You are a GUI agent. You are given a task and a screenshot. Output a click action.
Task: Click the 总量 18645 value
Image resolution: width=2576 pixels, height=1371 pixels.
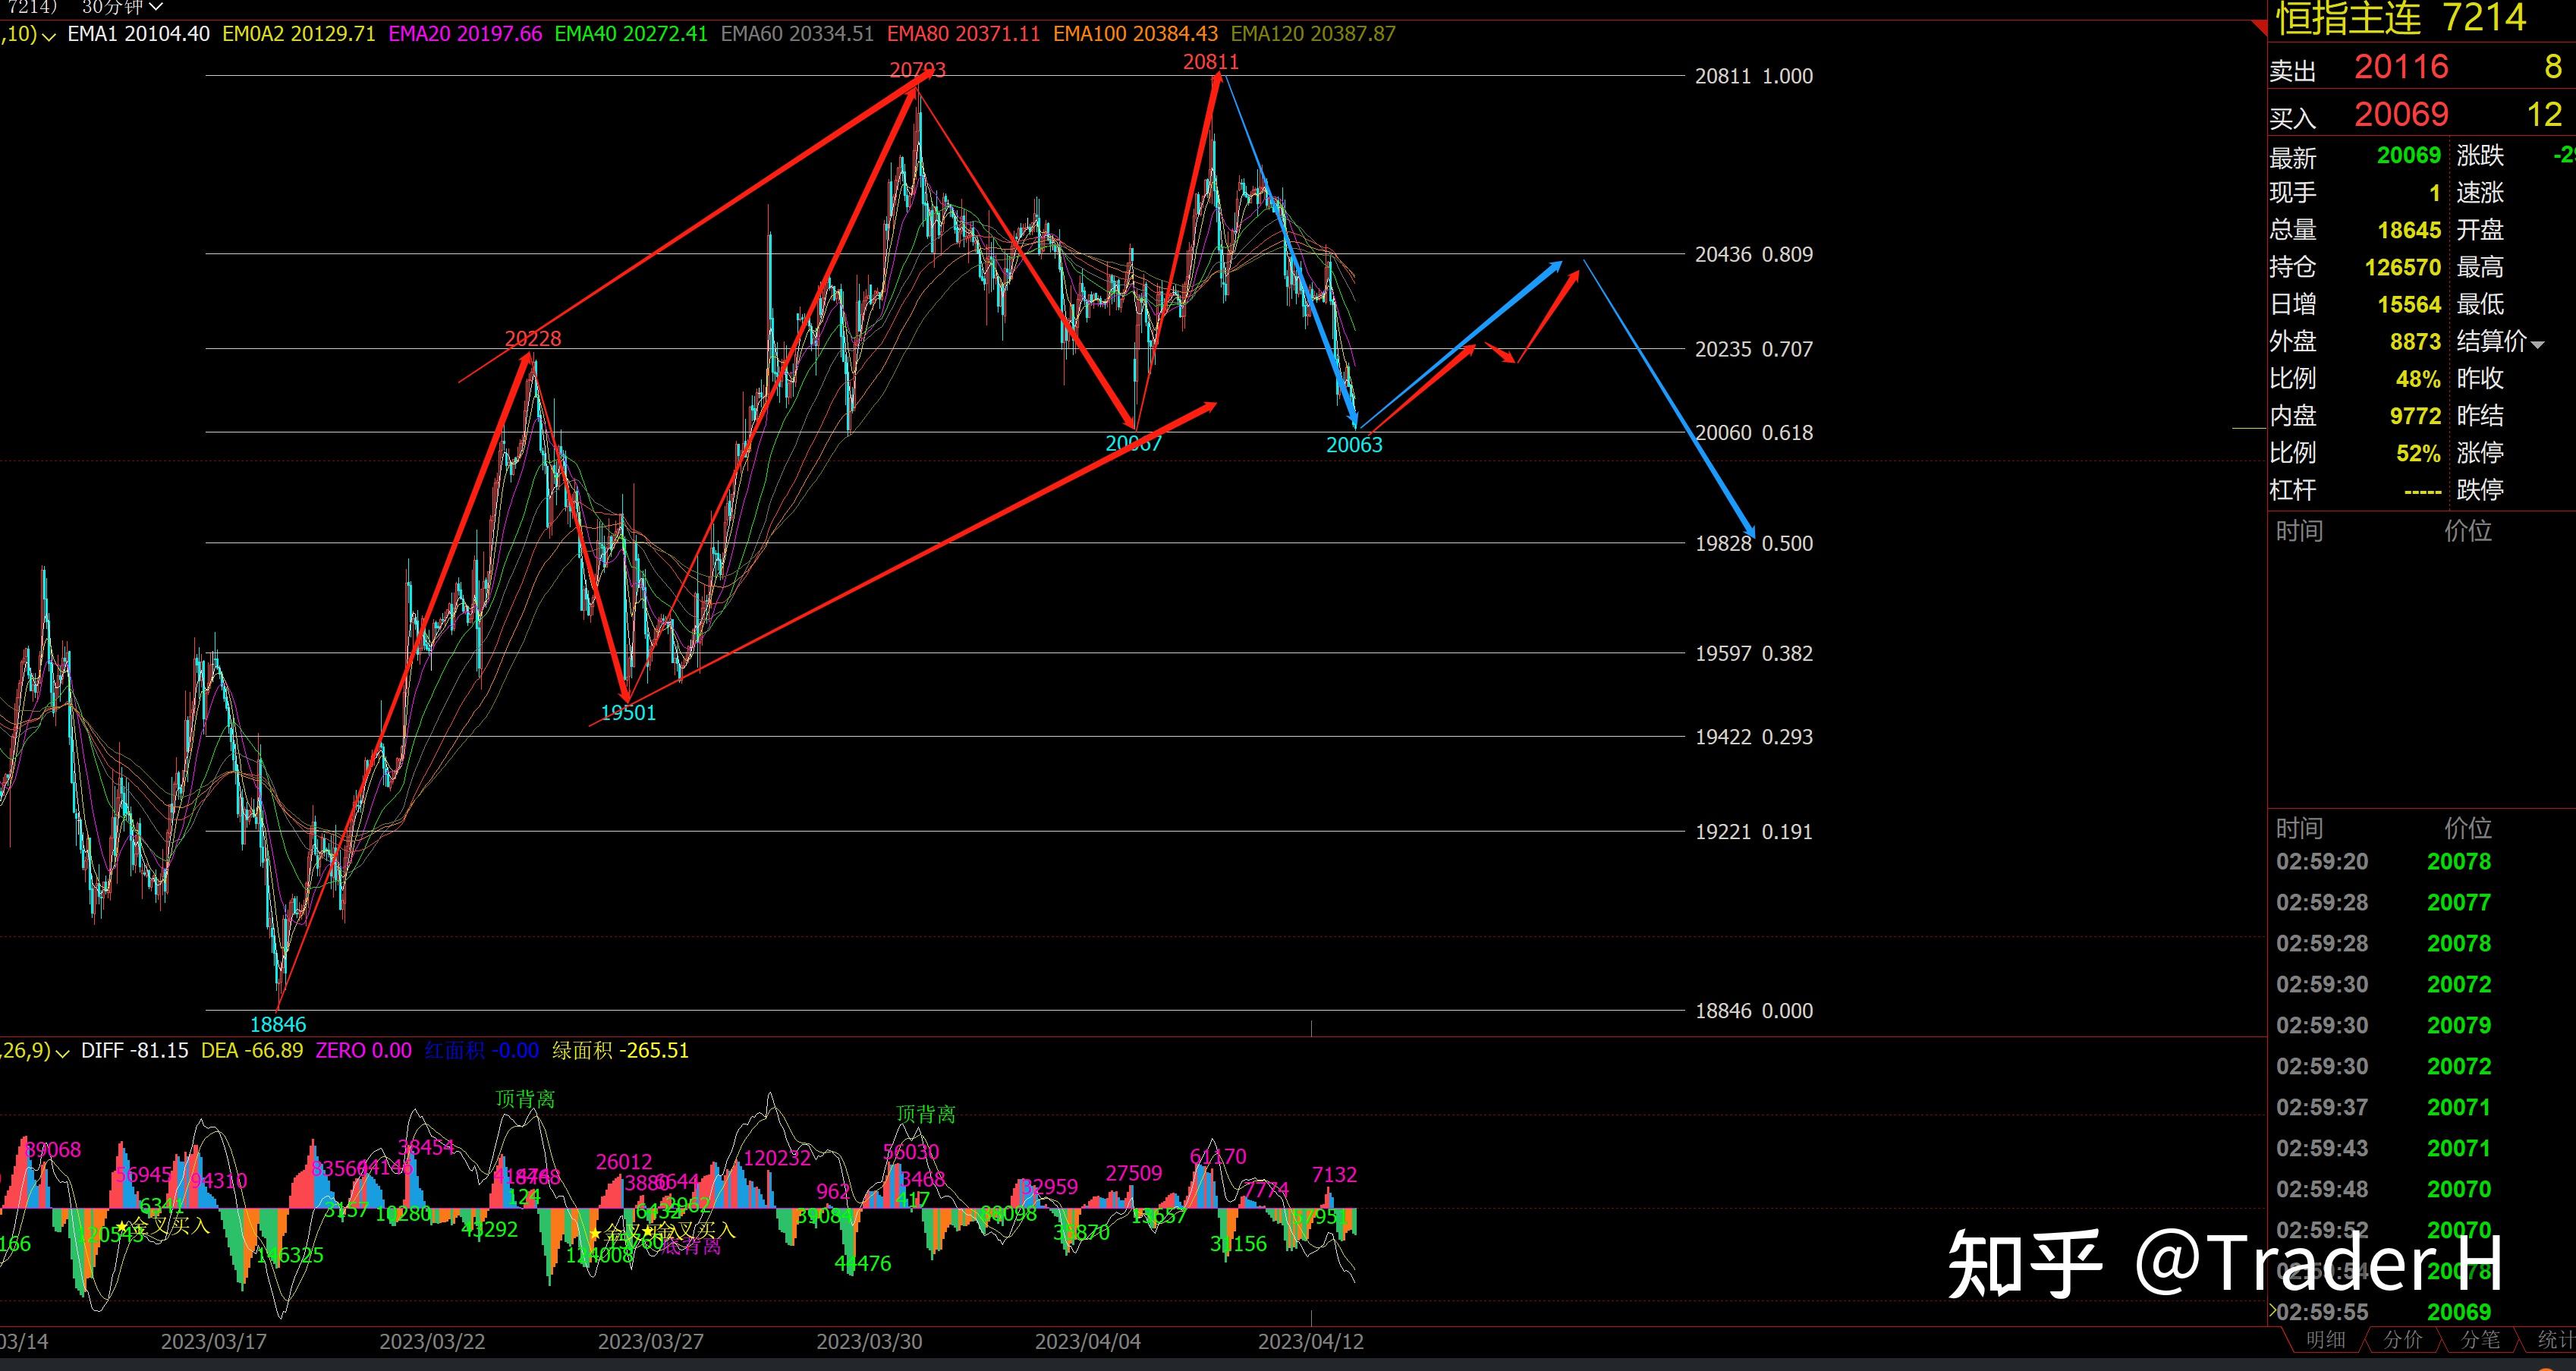coord(2408,230)
